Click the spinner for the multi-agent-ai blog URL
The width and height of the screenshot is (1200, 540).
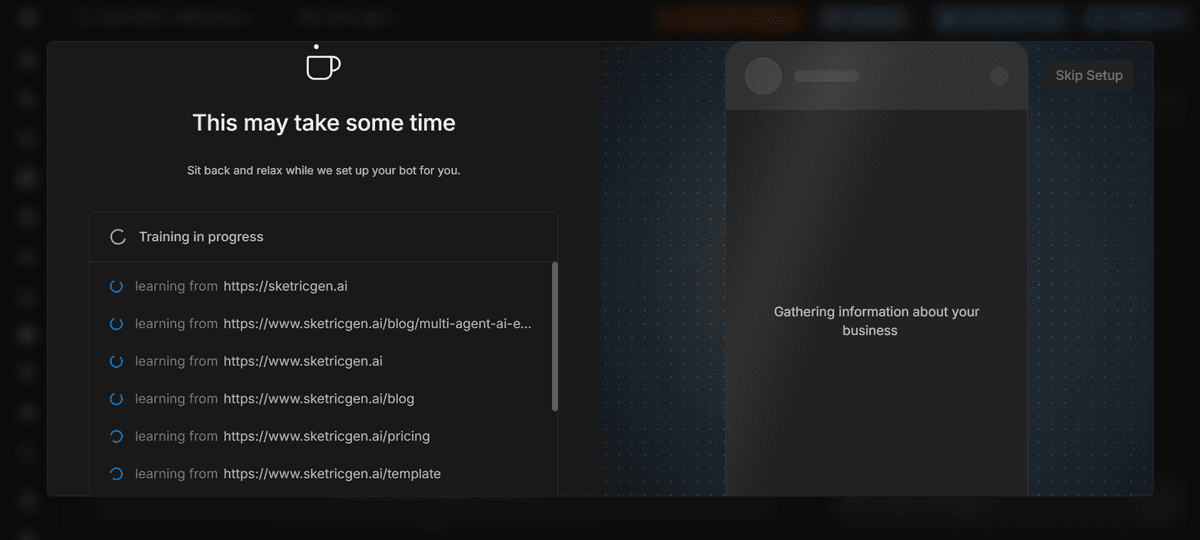click(x=116, y=324)
